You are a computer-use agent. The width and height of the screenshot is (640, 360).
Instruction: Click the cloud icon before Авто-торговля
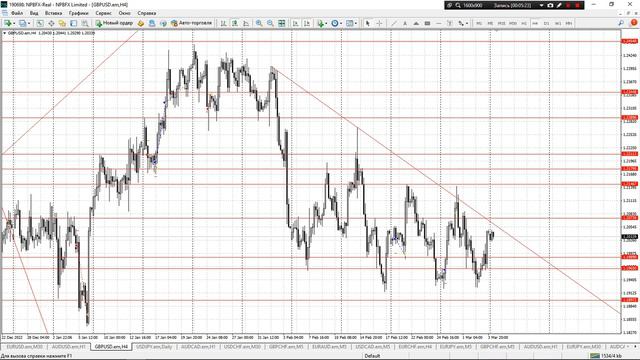click(x=163, y=23)
